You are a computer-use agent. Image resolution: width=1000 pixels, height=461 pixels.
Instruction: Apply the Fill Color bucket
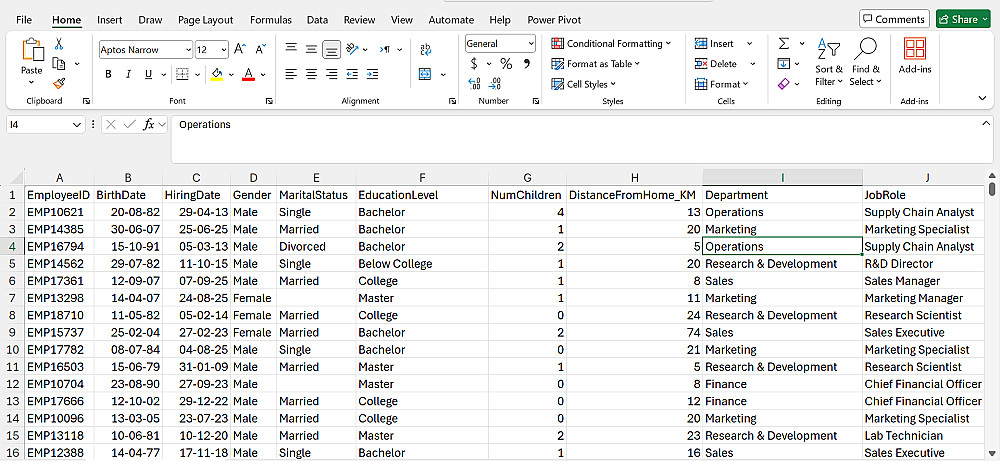(x=217, y=75)
